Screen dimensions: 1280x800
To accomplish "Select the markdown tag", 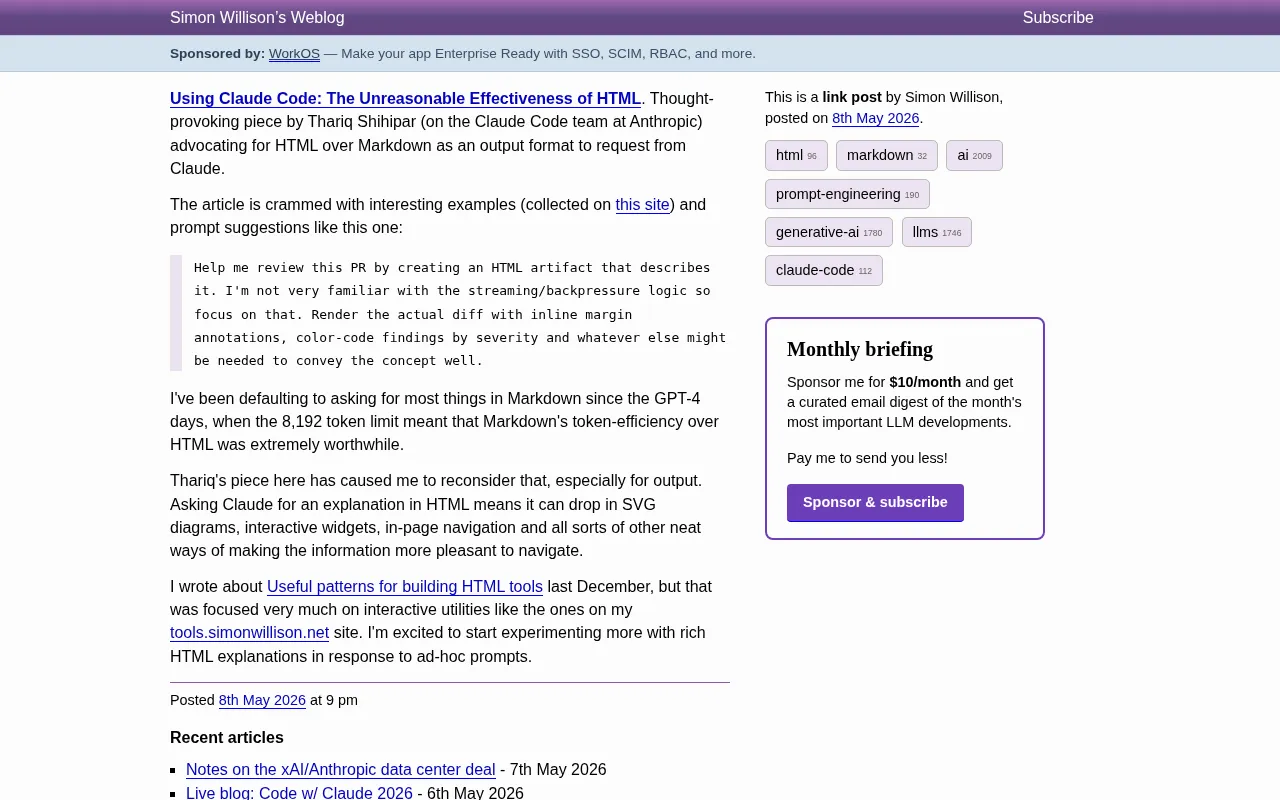I will (887, 155).
